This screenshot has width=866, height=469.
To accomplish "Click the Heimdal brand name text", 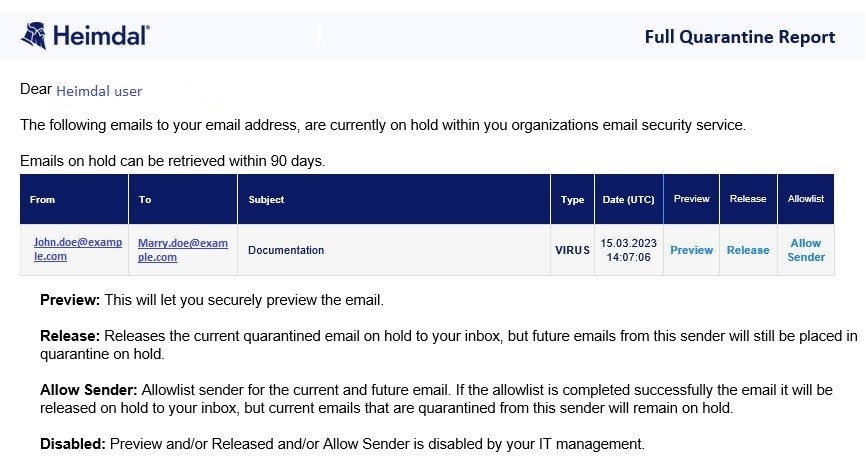I will pos(101,36).
